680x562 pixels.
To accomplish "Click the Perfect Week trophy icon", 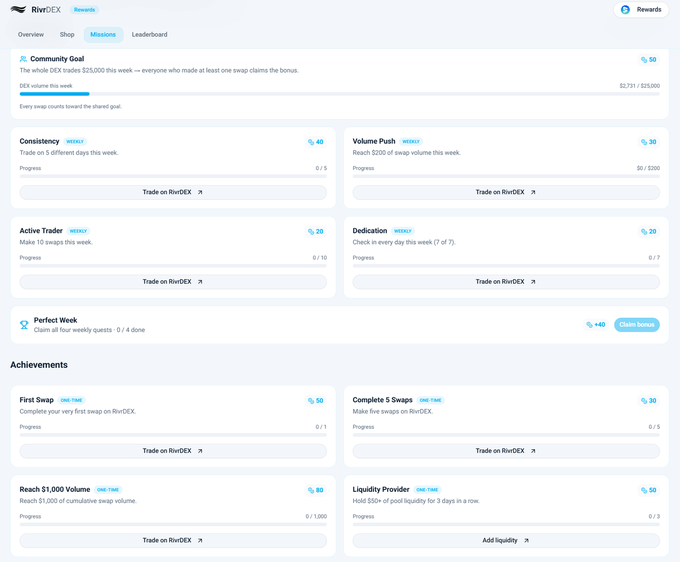I will click(24, 325).
